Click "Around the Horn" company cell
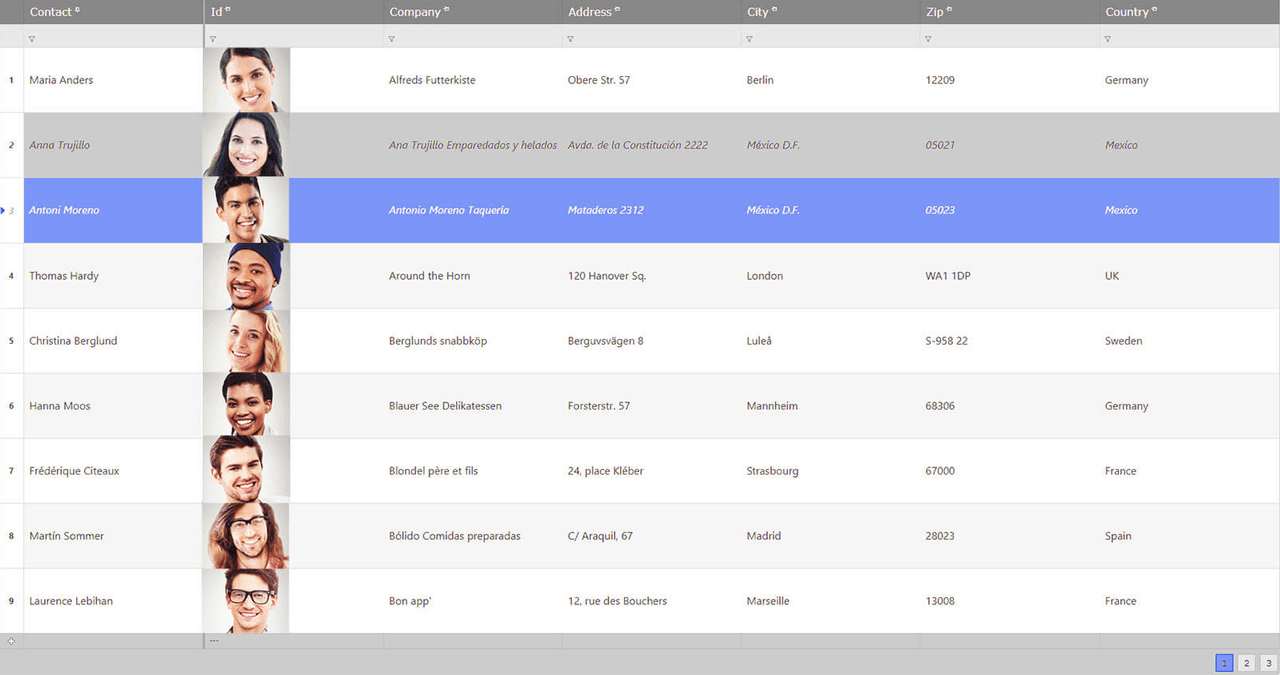 [429, 276]
